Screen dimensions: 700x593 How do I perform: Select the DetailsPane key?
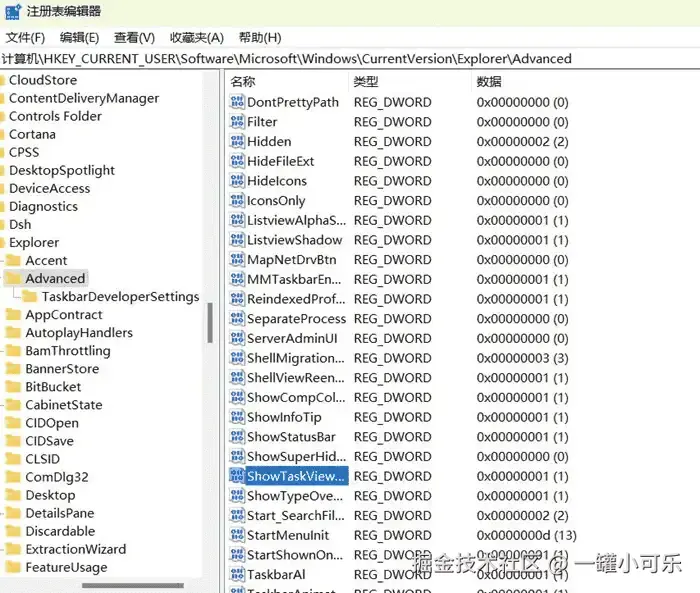pyautogui.click(x=60, y=513)
